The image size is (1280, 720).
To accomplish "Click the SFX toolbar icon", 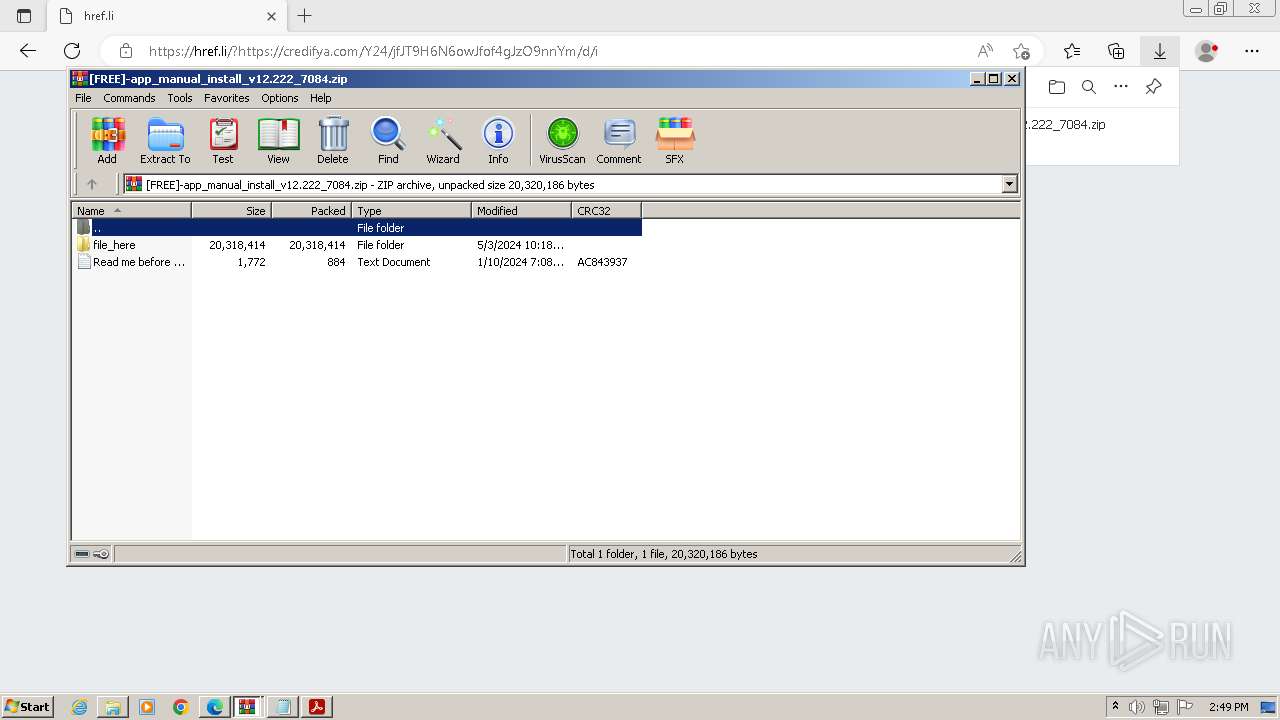I will click(x=675, y=140).
